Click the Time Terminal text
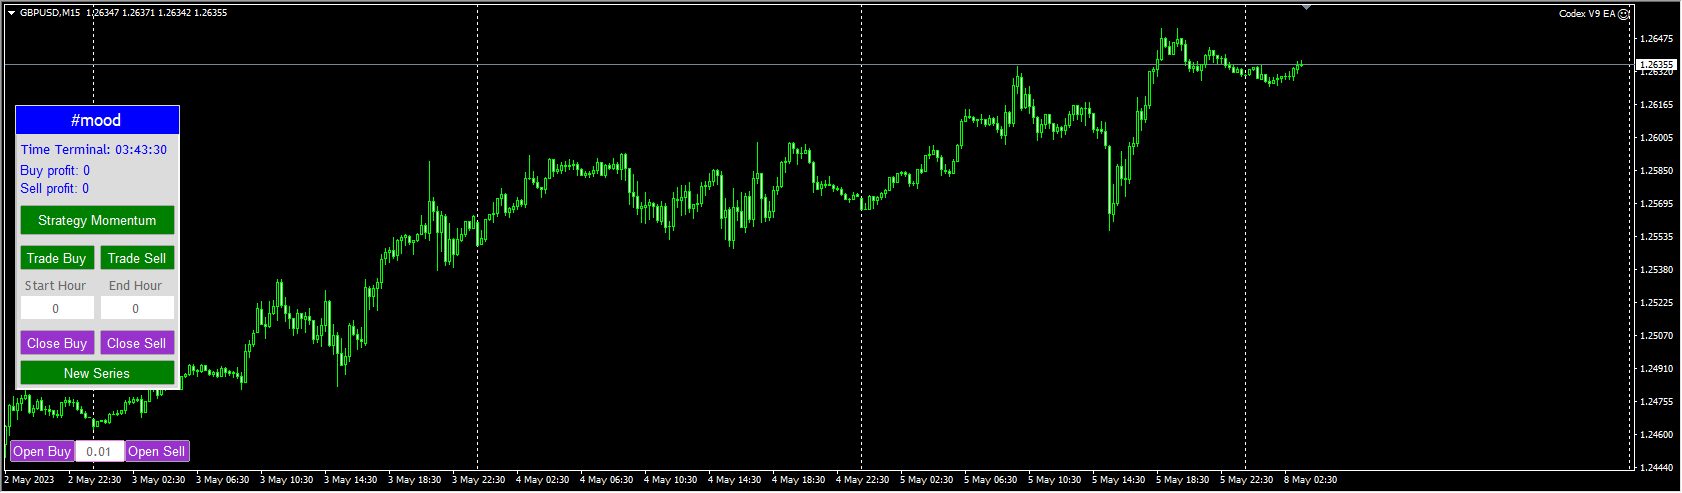This screenshot has width=1682, height=493. (94, 149)
